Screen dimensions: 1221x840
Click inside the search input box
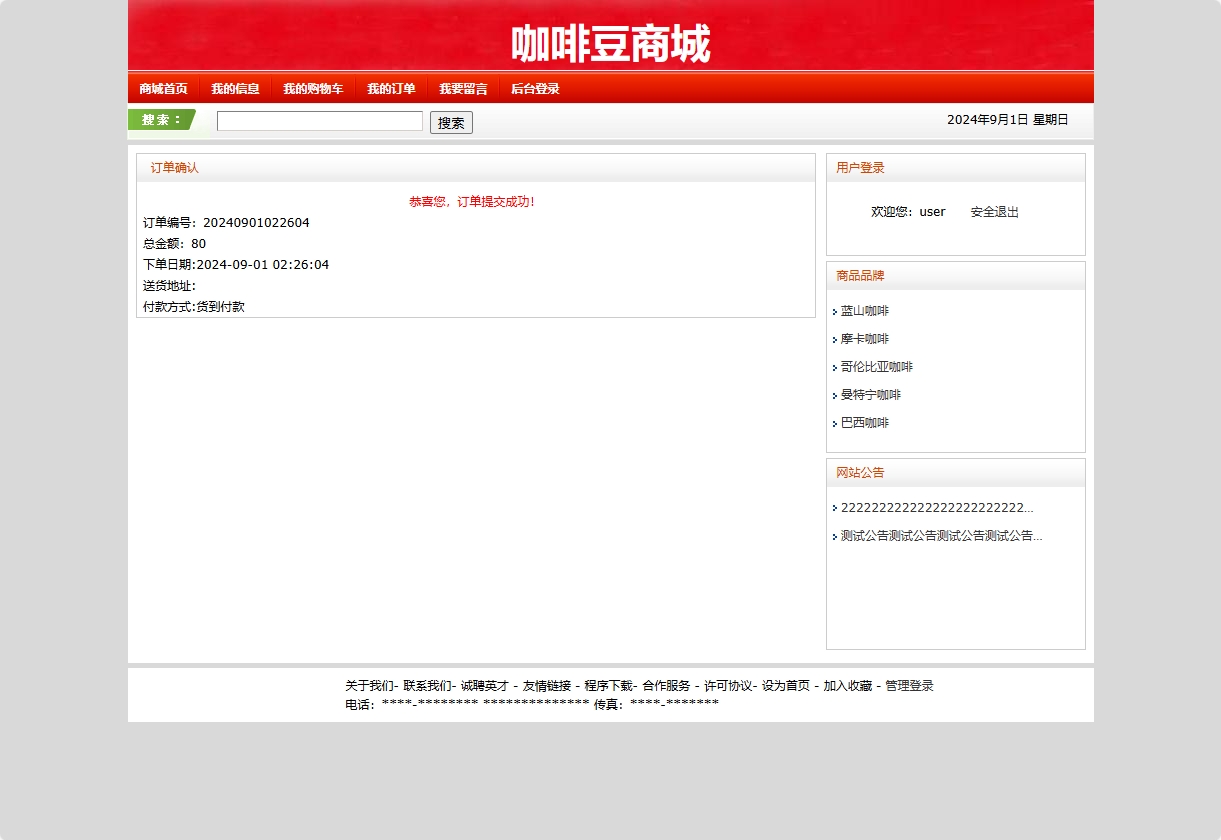pos(319,121)
